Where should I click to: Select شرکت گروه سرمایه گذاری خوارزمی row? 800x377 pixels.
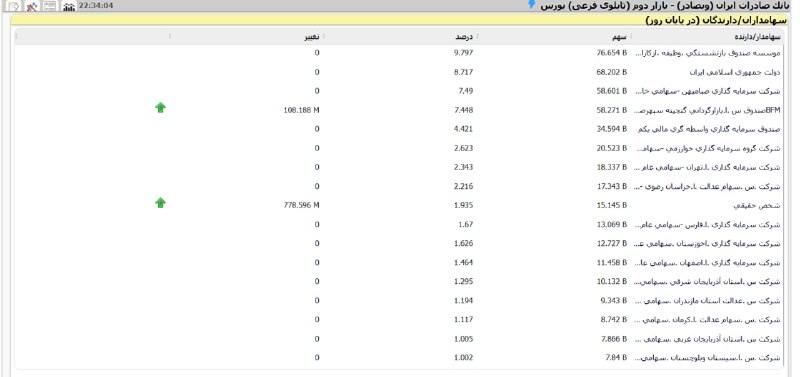tap(707, 148)
